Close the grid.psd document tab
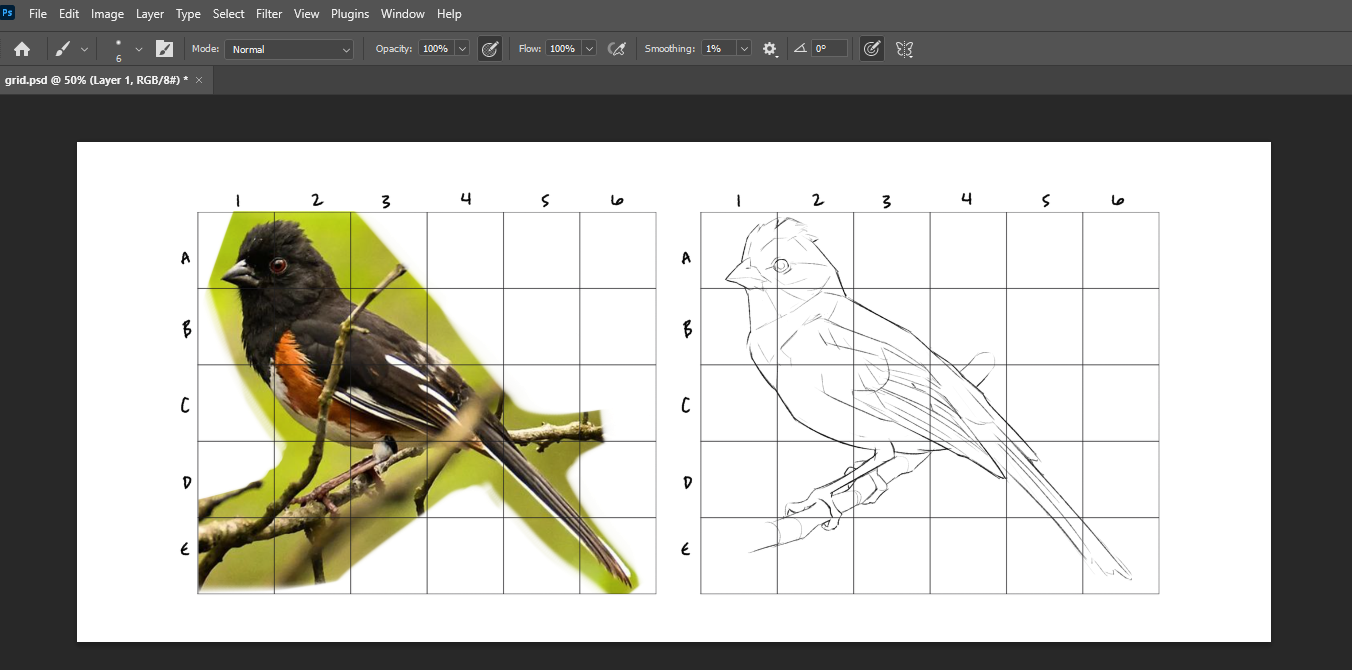This screenshot has width=1352, height=670. pos(199,80)
